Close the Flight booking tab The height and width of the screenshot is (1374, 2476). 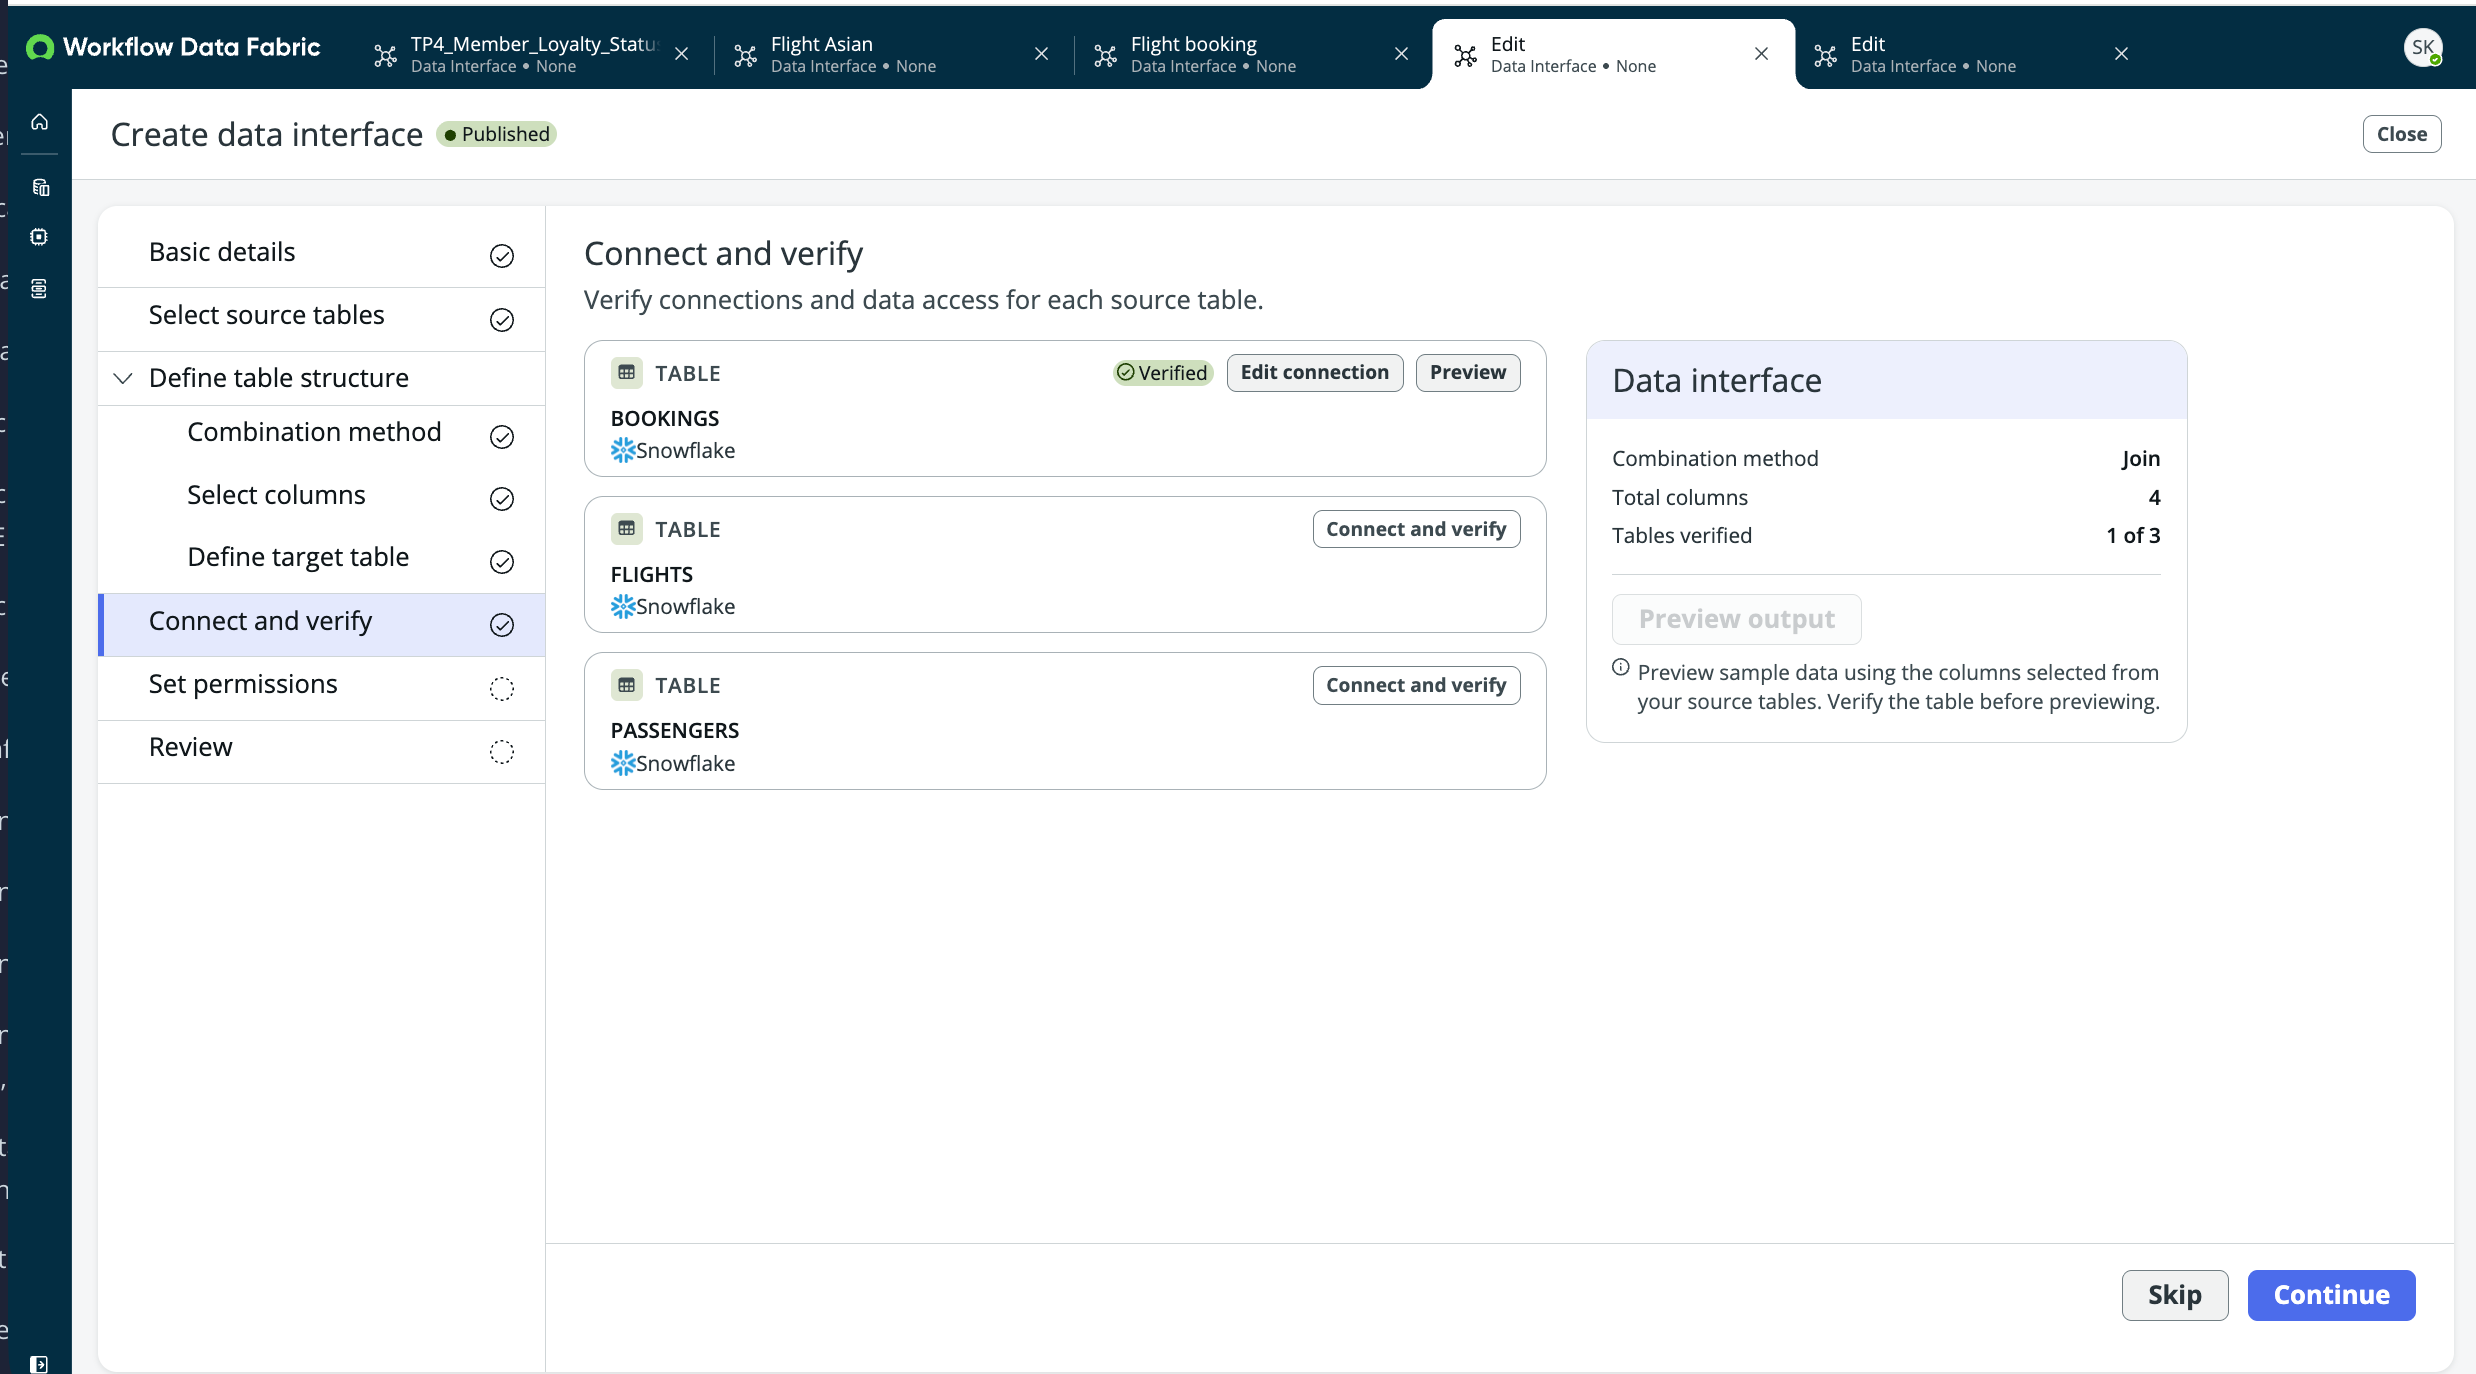(x=1401, y=54)
